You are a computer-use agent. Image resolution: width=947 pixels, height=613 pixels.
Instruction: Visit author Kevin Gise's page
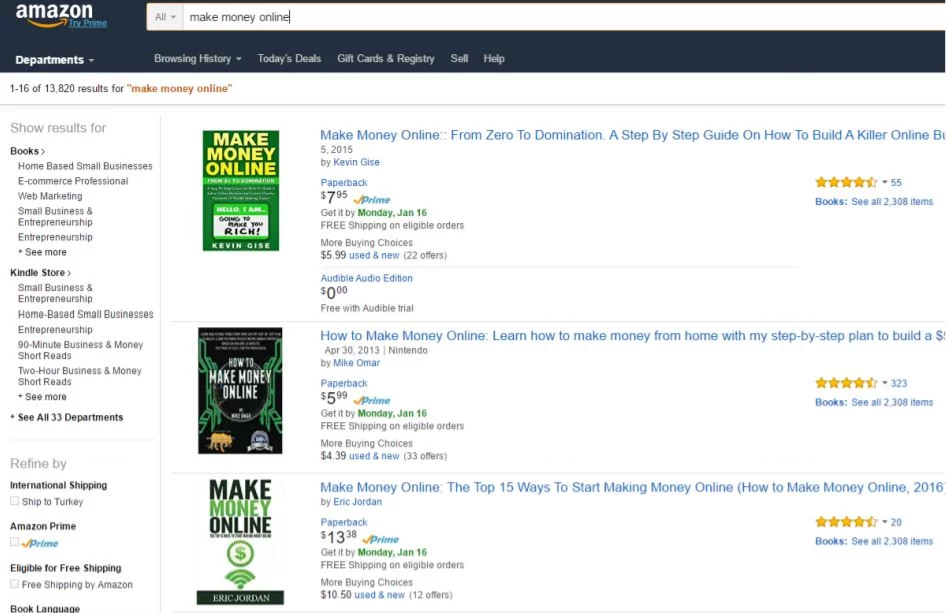(x=356, y=162)
